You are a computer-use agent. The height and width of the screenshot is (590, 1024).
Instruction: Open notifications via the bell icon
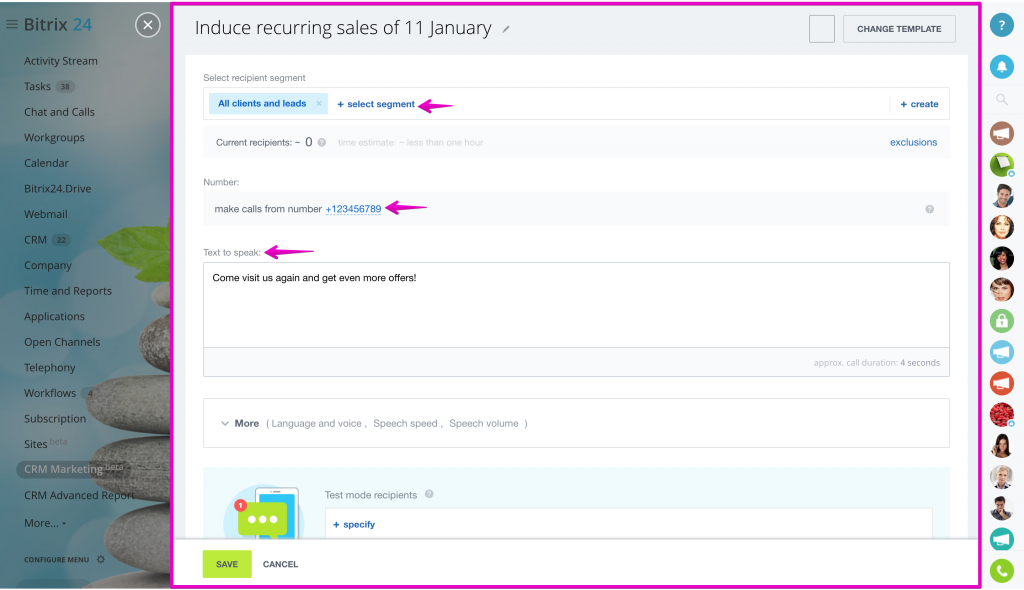(x=1001, y=67)
